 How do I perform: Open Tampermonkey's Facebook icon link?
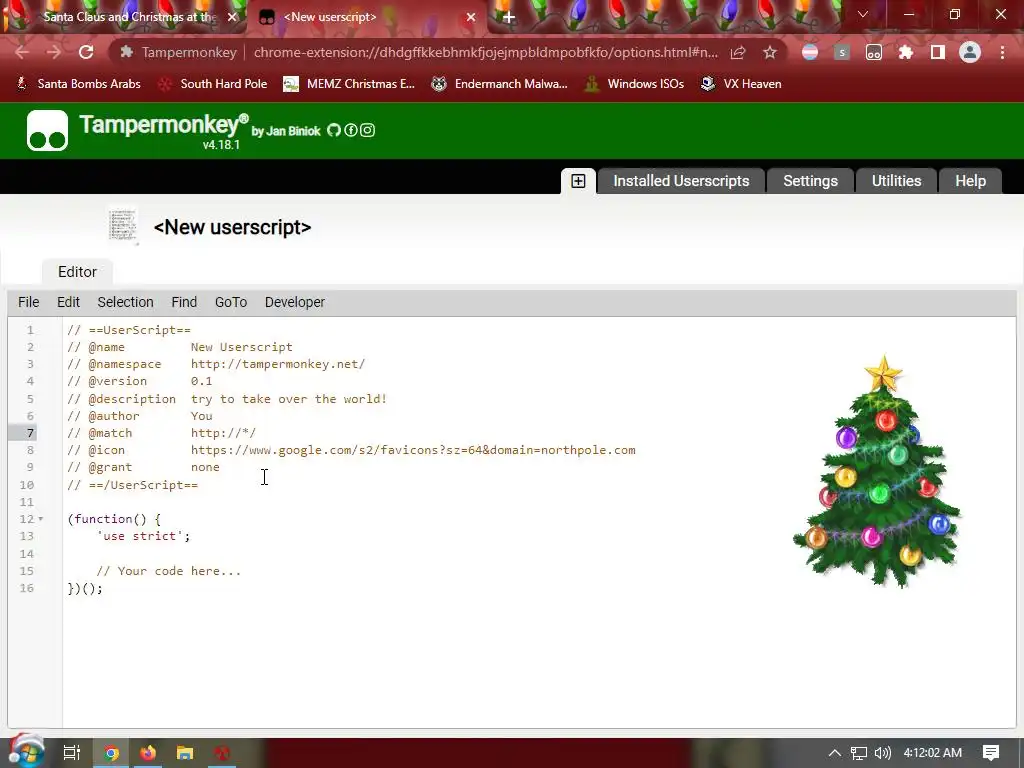click(351, 130)
